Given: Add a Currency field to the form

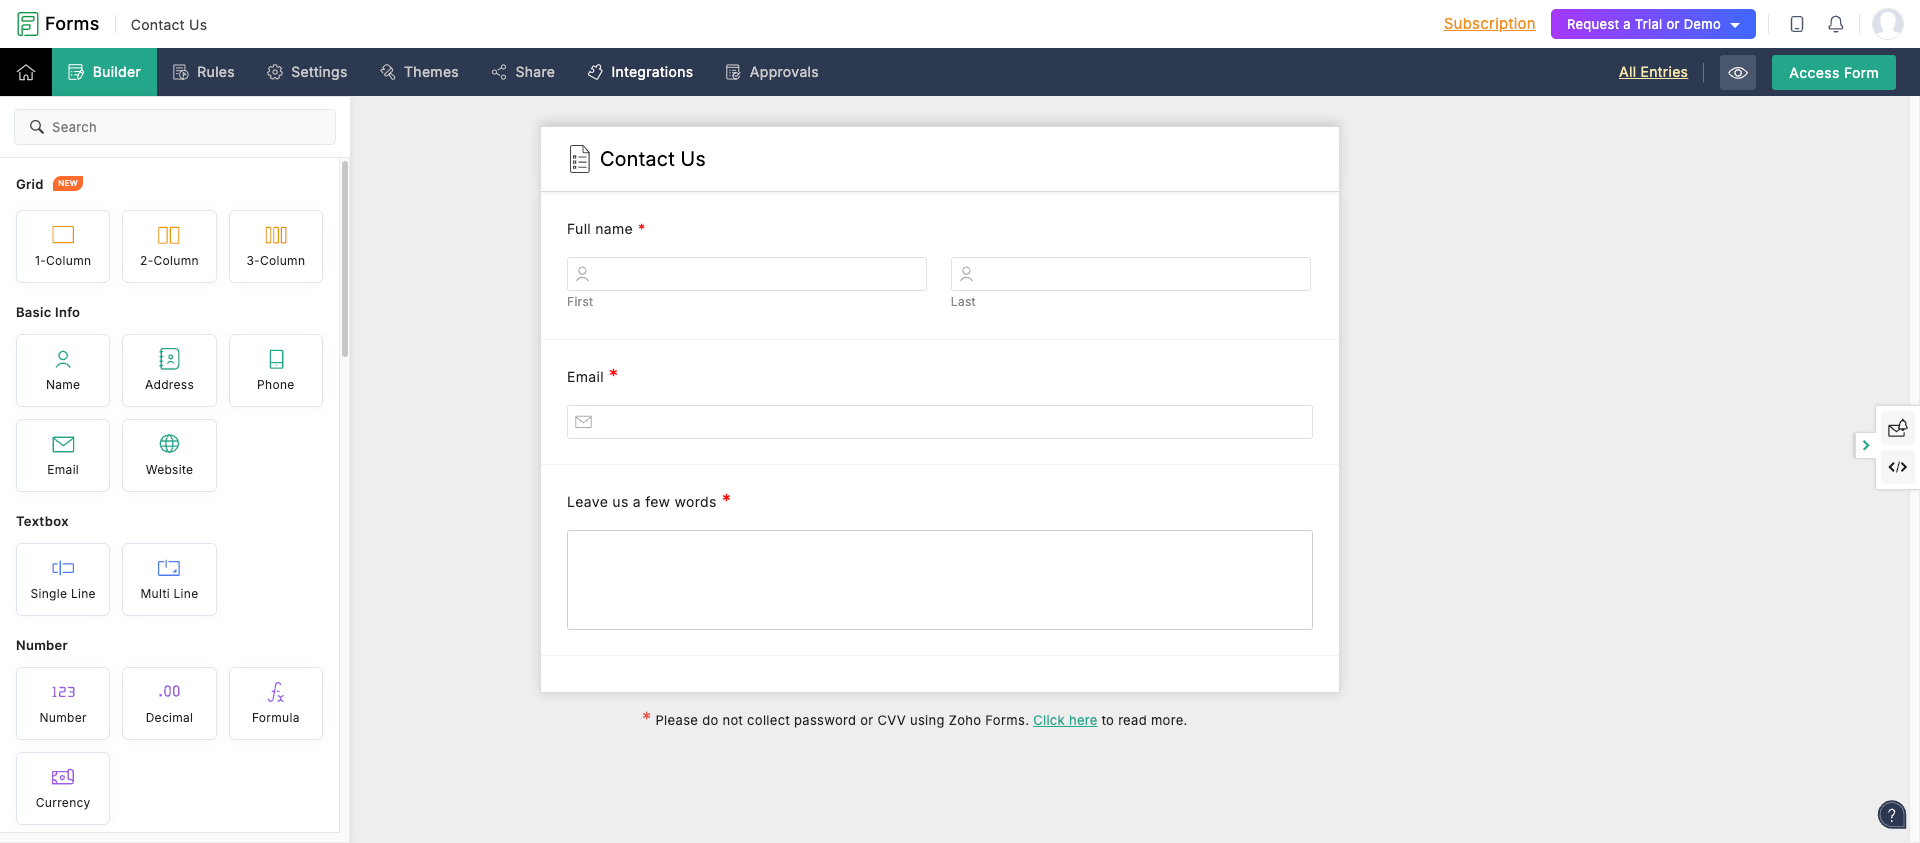Looking at the screenshot, I should coord(62,788).
